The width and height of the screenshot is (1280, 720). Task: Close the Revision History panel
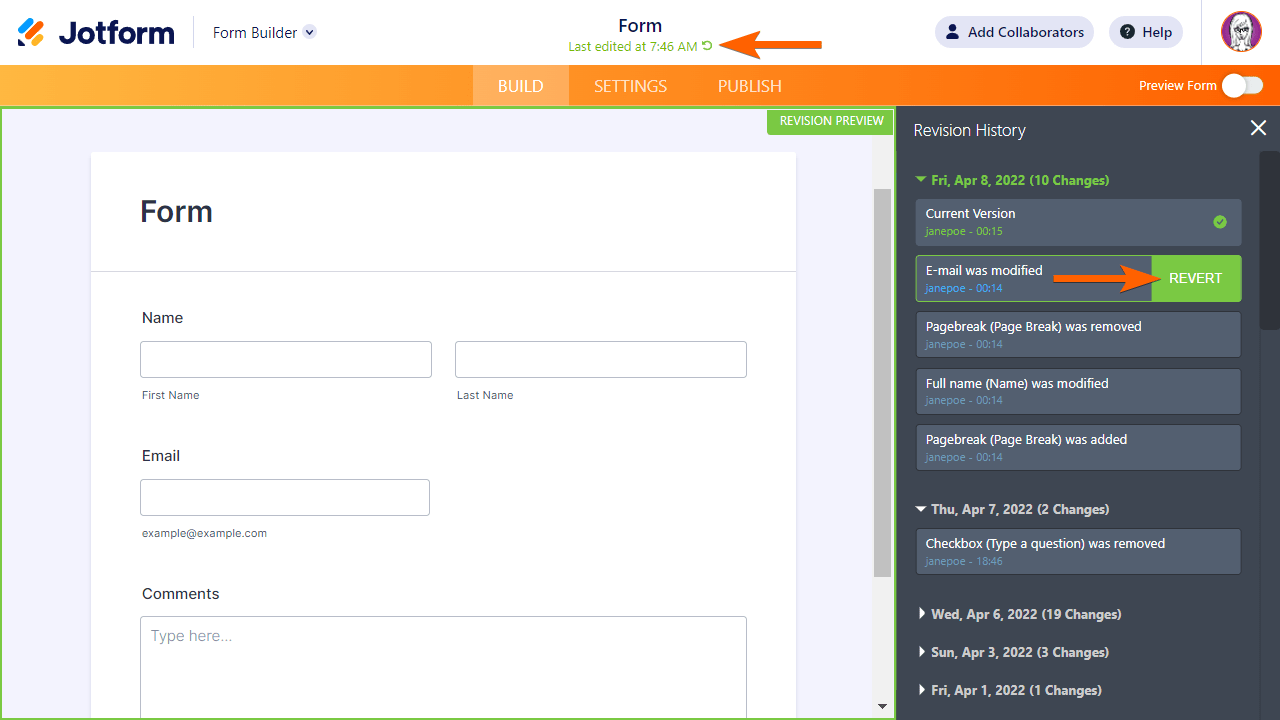(x=1258, y=128)
